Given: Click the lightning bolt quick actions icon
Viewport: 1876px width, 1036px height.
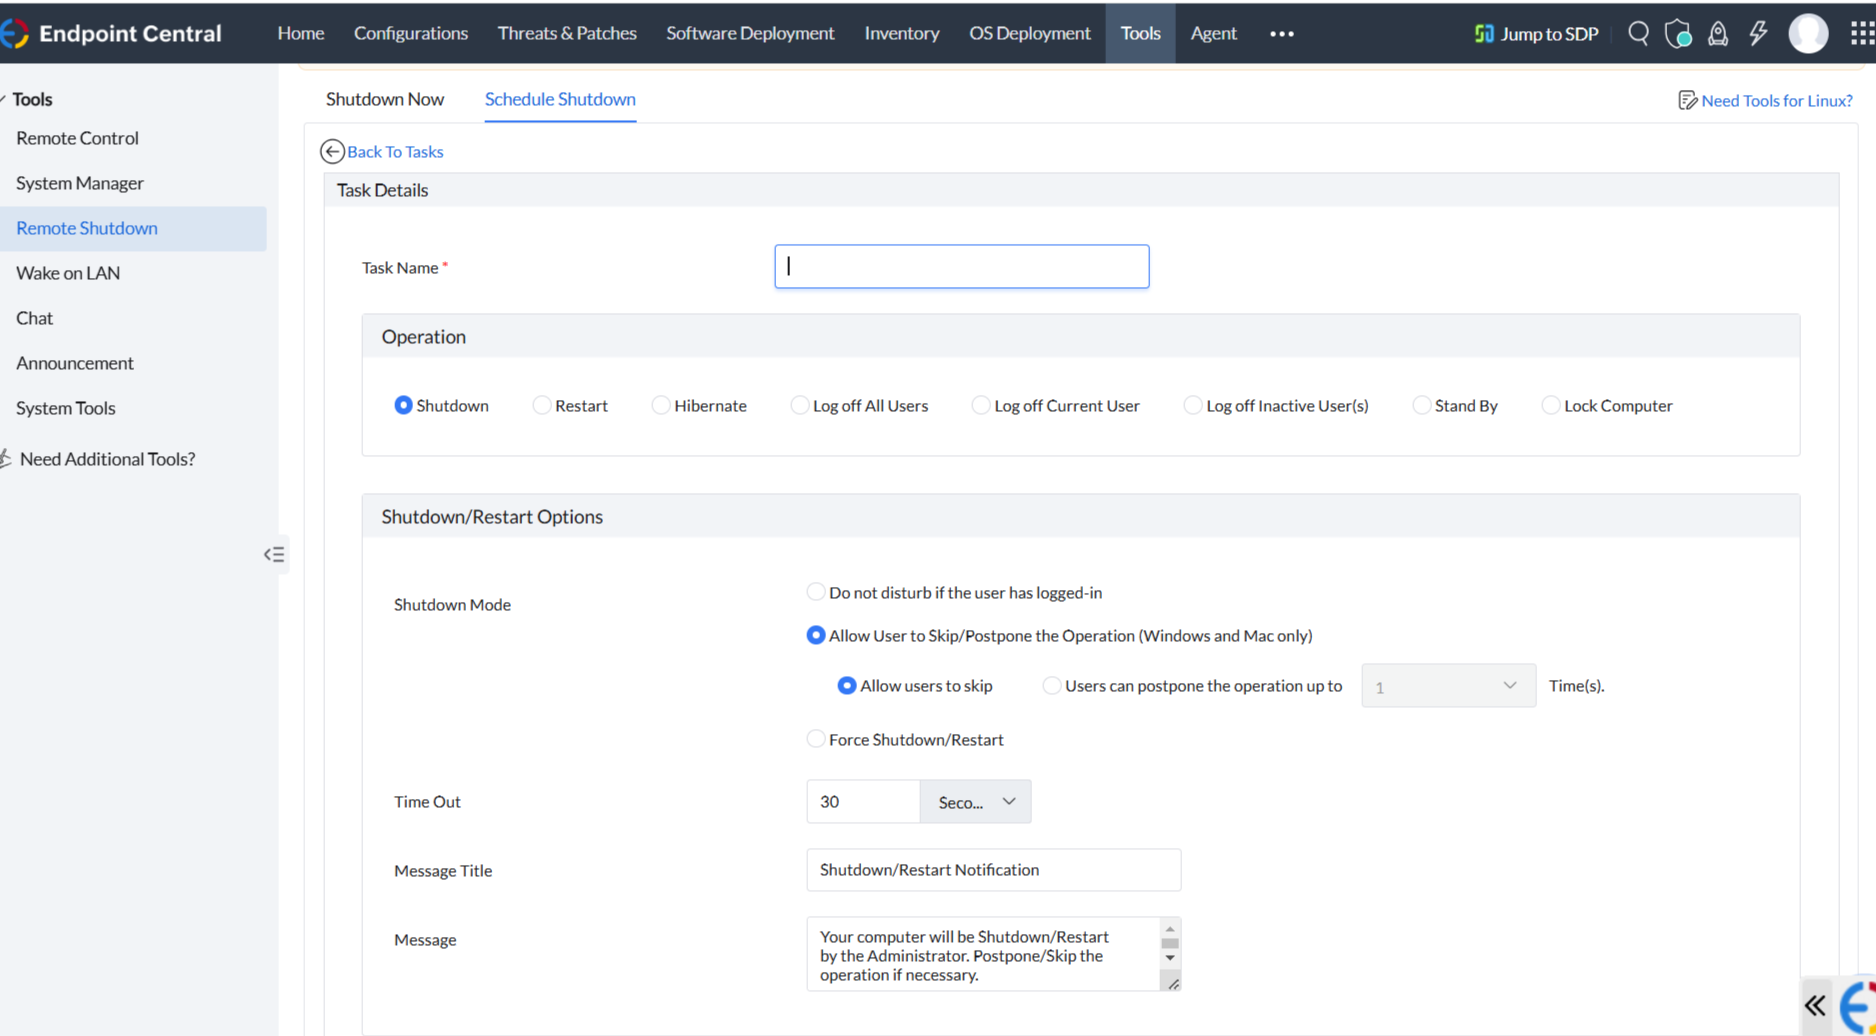Looking at the screenshot, I should coord(1758,33).
